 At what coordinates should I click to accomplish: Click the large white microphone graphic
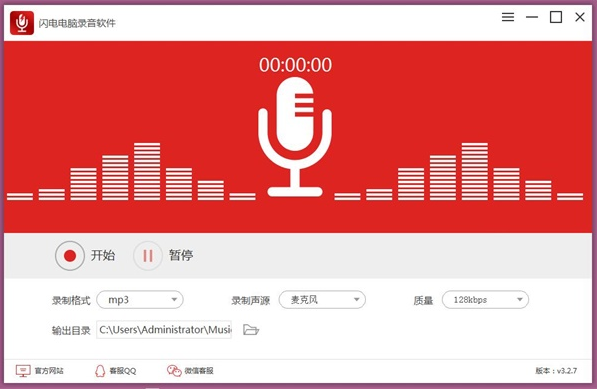click(295, 137)
